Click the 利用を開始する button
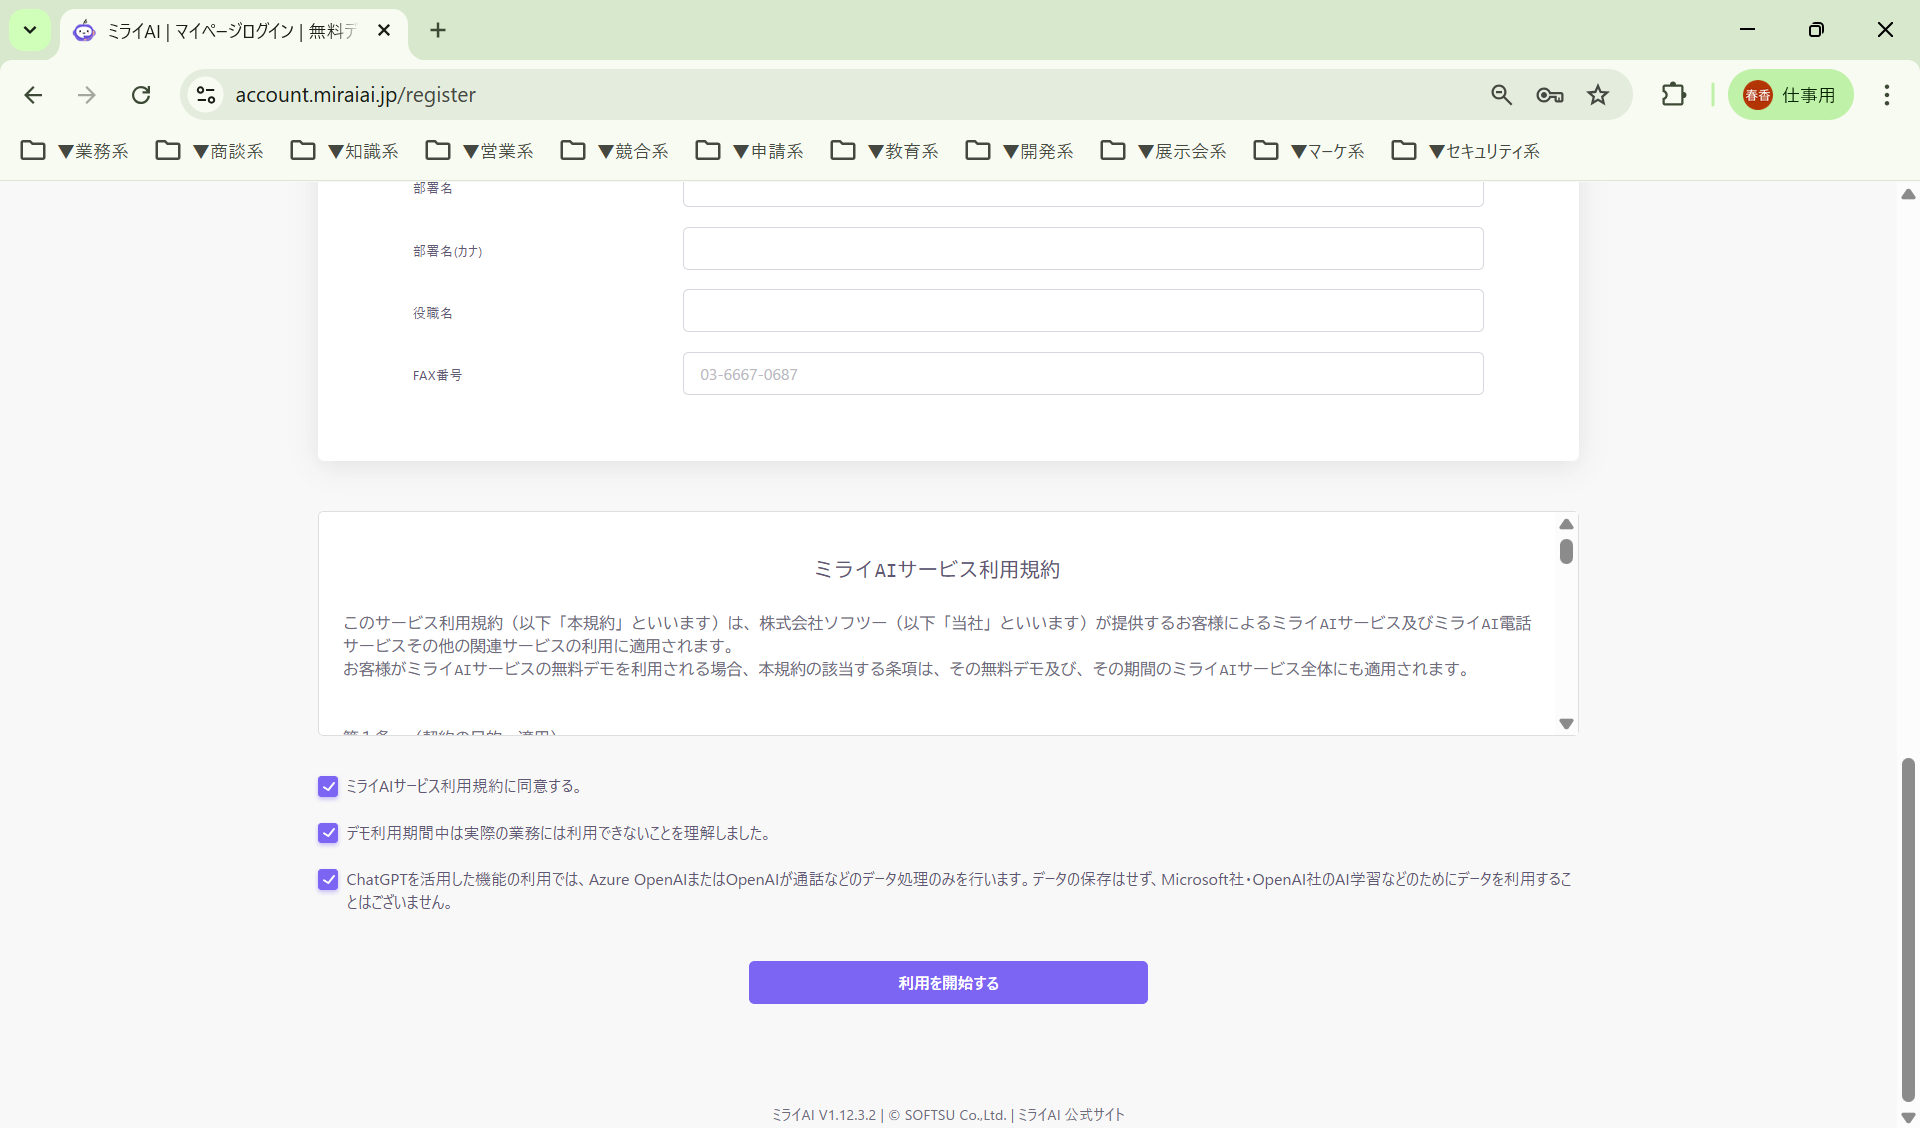 point(948,982)
